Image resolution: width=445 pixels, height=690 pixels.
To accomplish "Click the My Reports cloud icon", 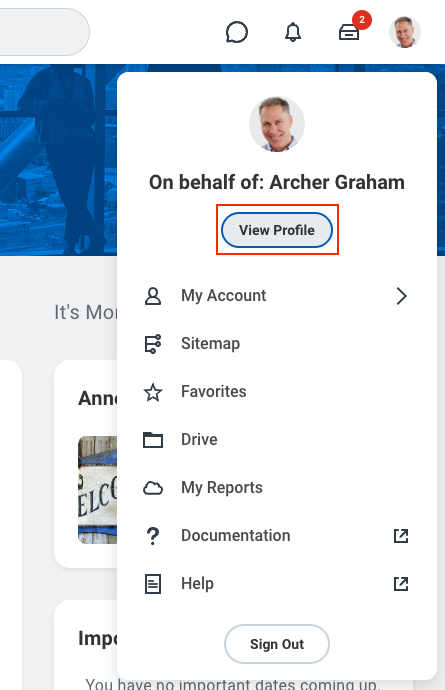I will coord(153,488).
